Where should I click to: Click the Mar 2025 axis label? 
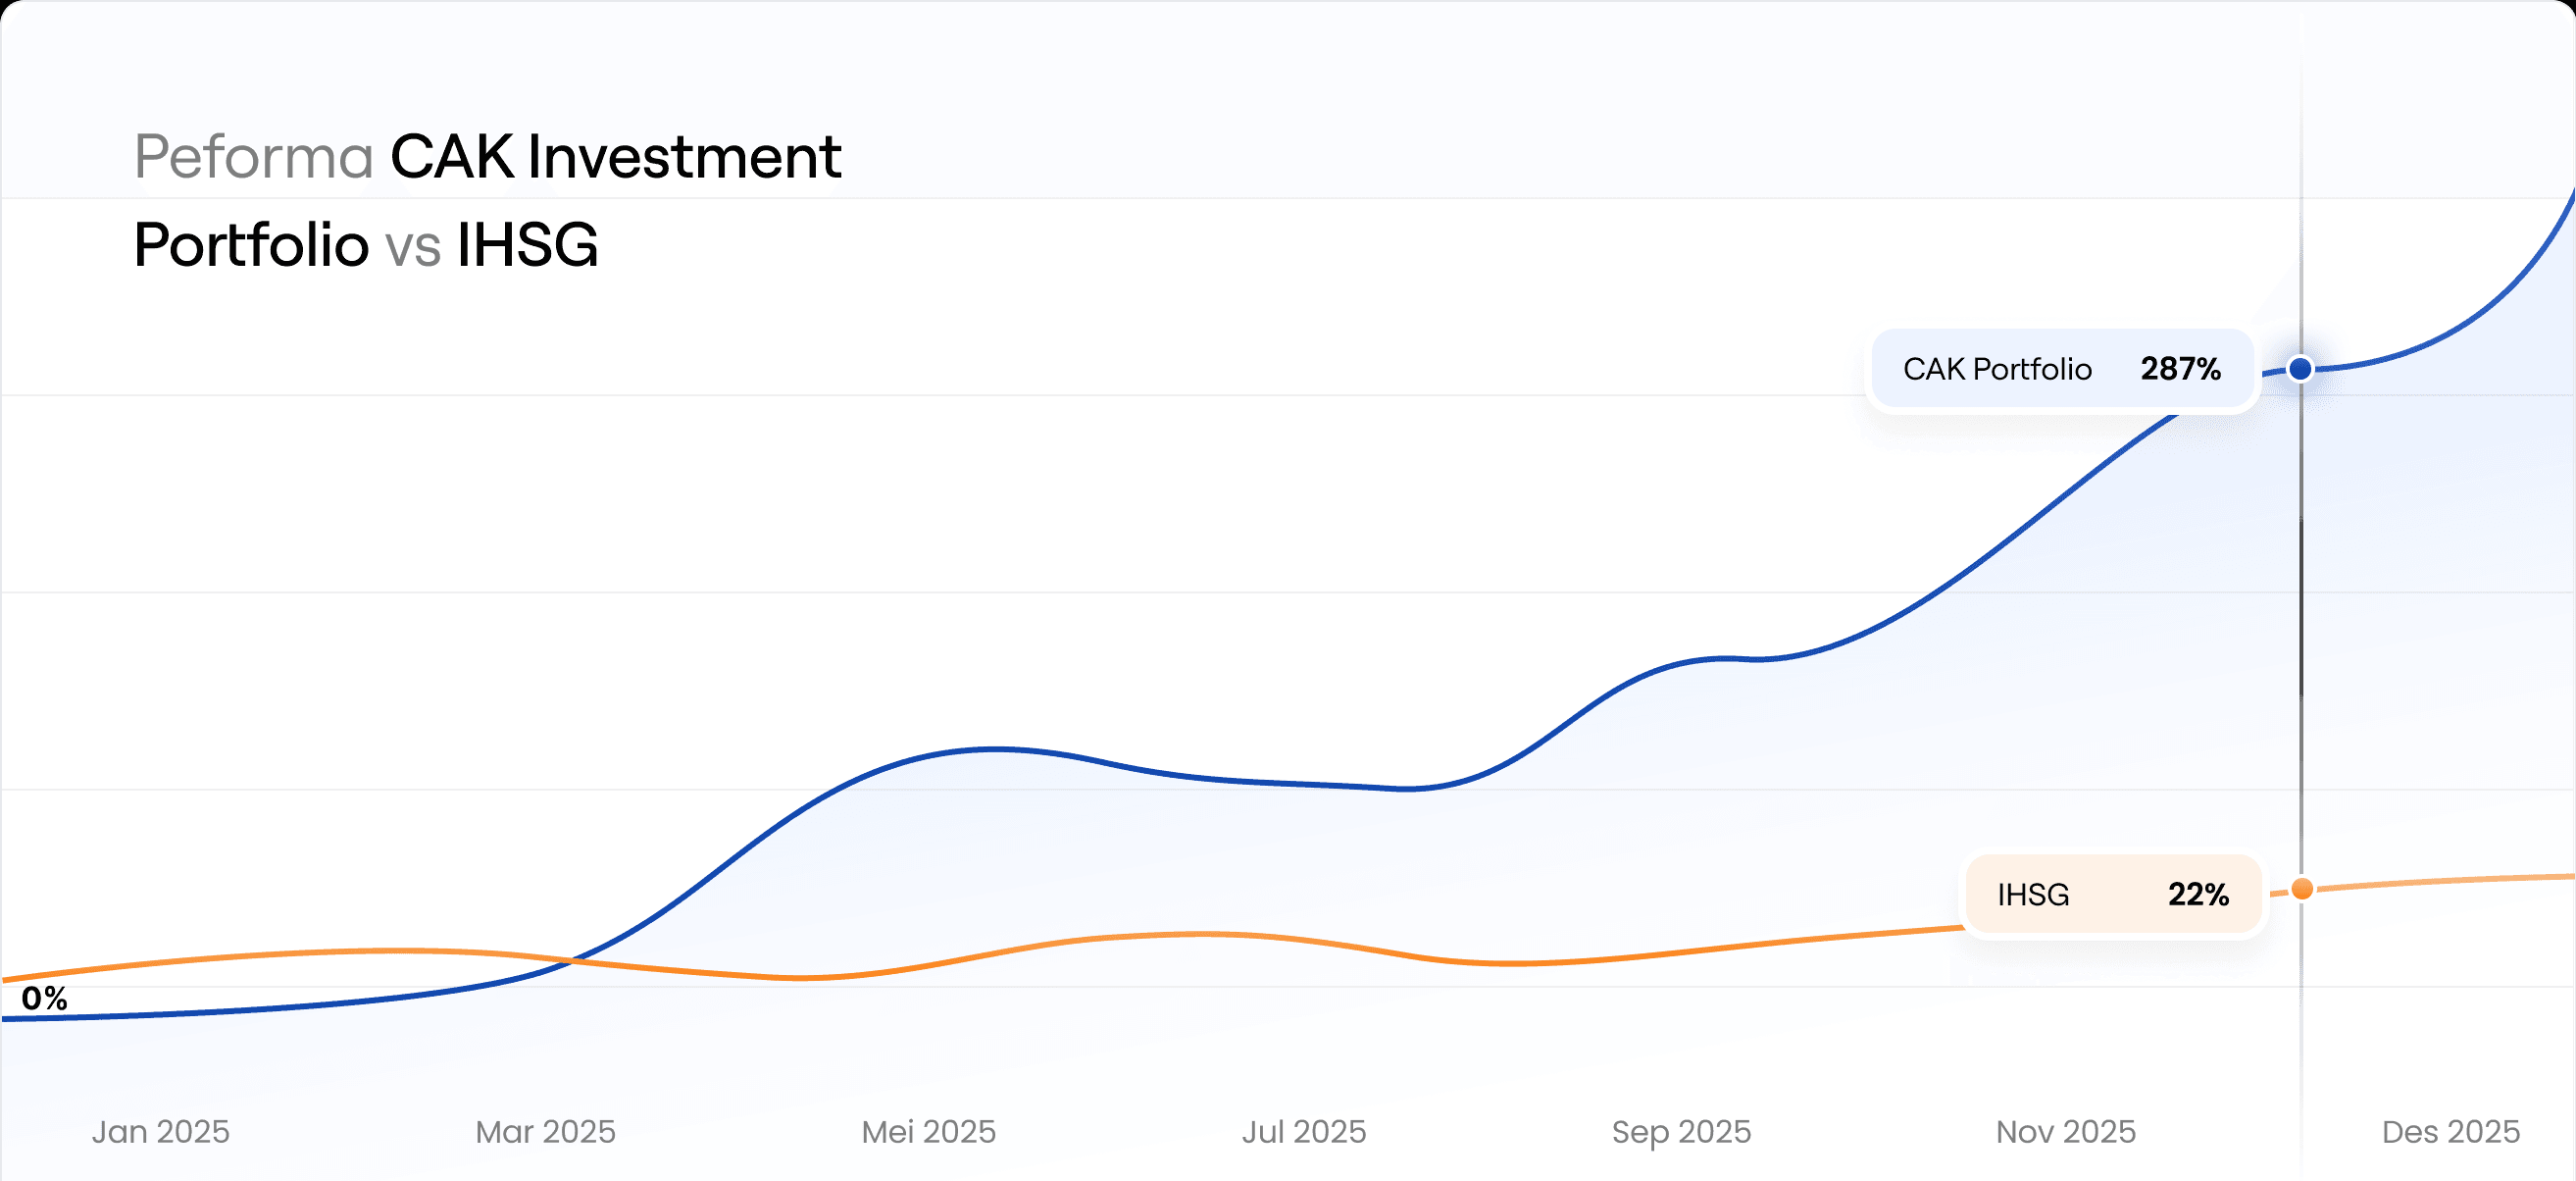(x=545, y=1131)
